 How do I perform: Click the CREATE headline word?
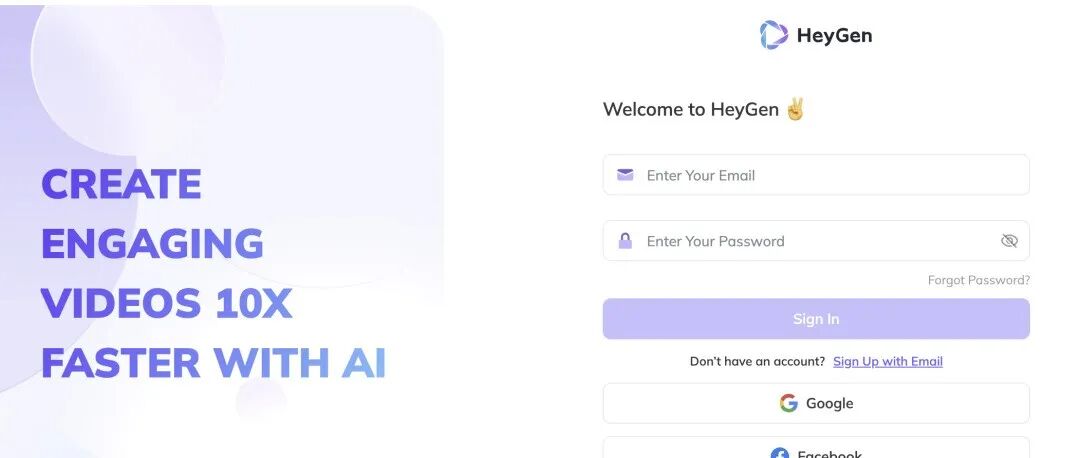pyautogui.click(x=121, y=185)
